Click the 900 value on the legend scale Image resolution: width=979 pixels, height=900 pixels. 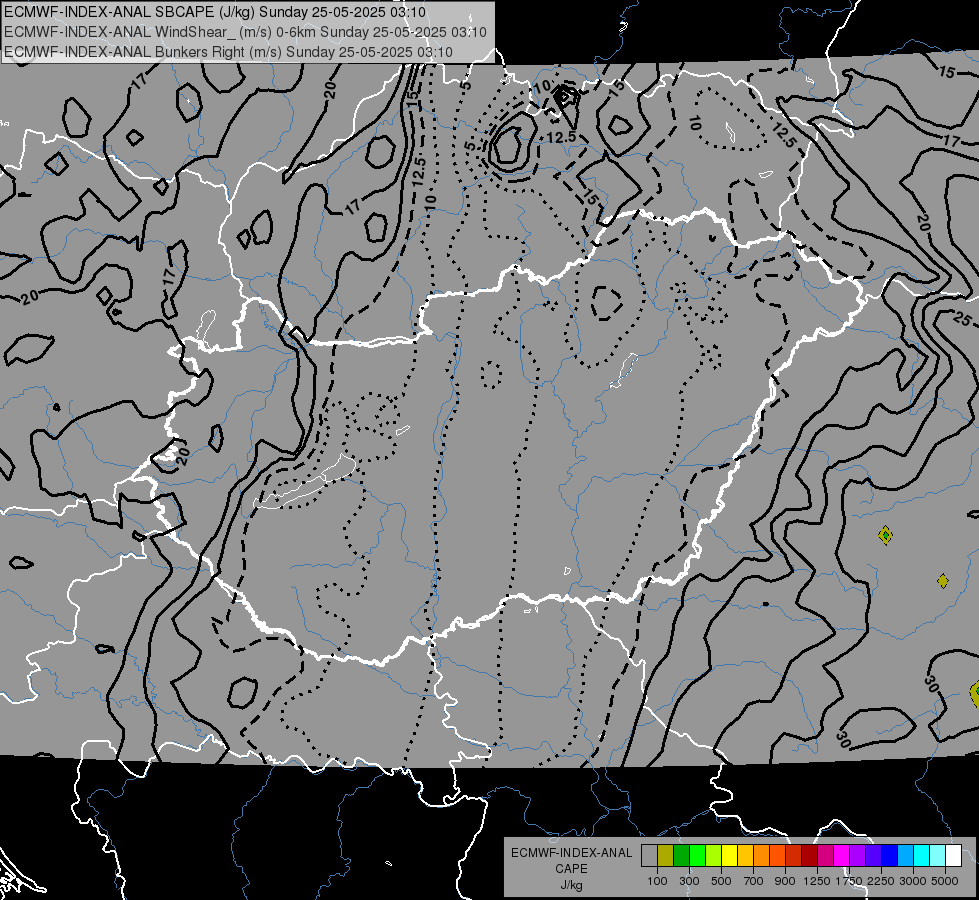tap(785, 881)
